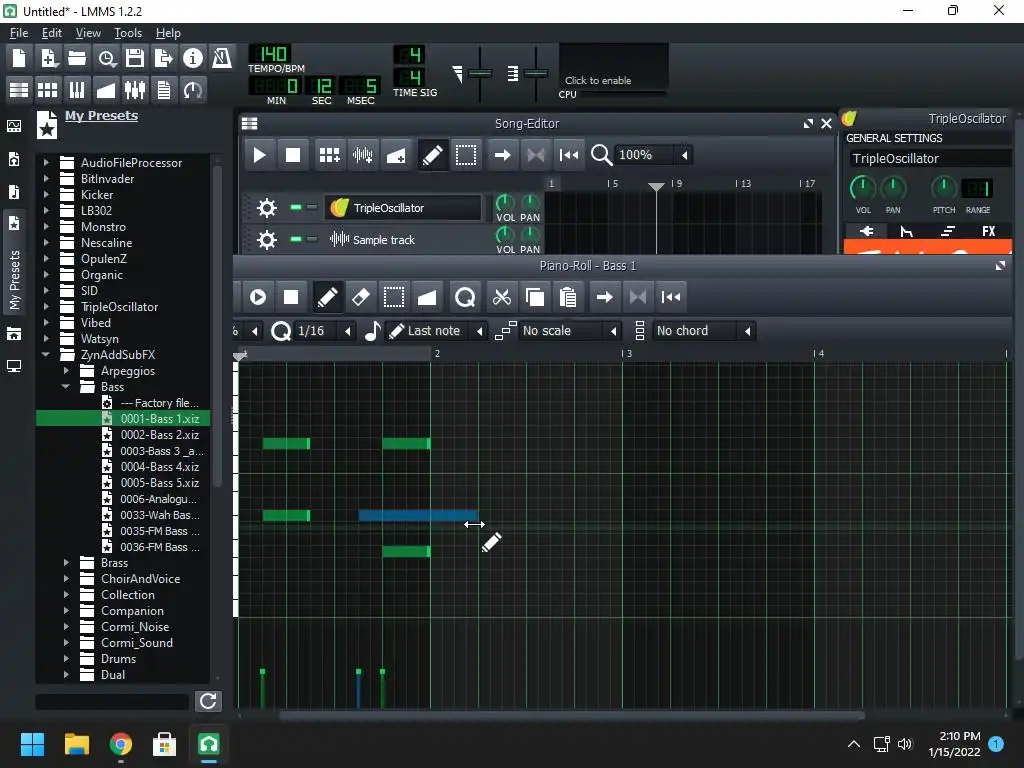1024x768 pixels.
Task: Play the song in Song-Editor
Action: [259, 155]
